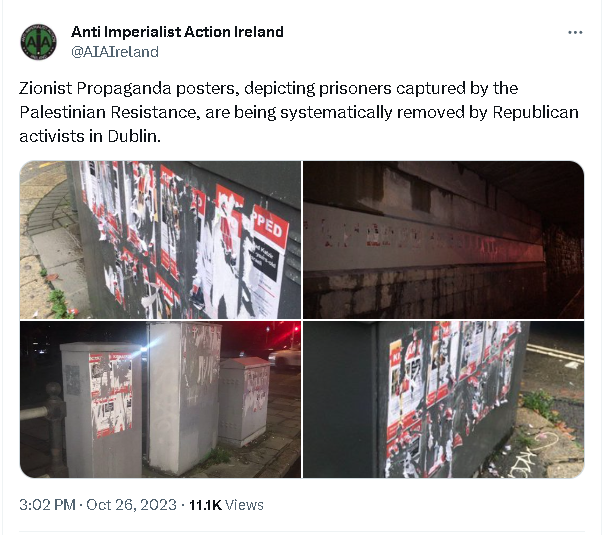The width and height of the screenshot is (606, 535).
Task: Open bottom-left utility boxes night photo
Action: coord(160,399)
